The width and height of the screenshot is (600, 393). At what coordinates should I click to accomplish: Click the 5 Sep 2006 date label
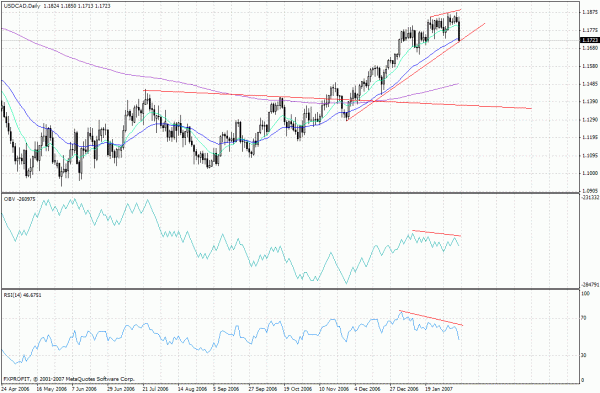pyautogui.click(x=226, y=389)
